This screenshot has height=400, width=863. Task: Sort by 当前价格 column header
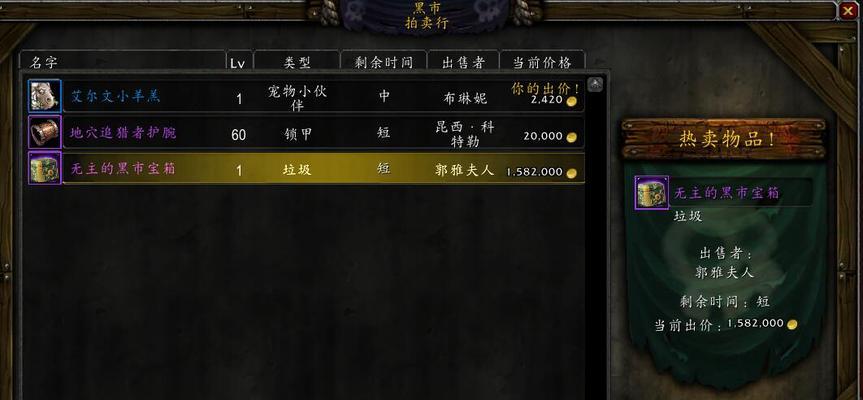(542, 61)
